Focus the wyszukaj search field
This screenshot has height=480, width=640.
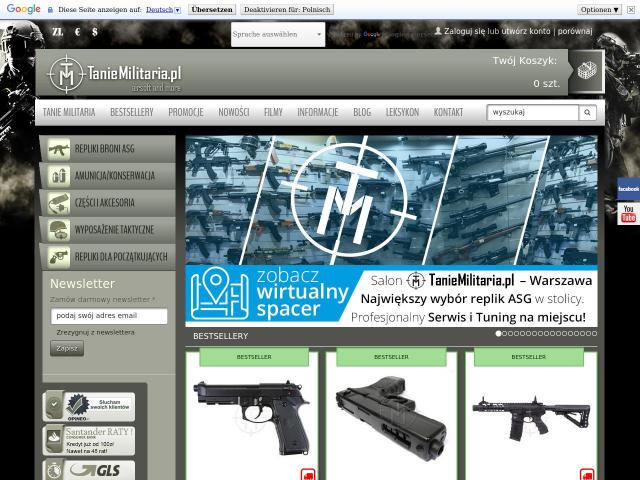point(533,112)
